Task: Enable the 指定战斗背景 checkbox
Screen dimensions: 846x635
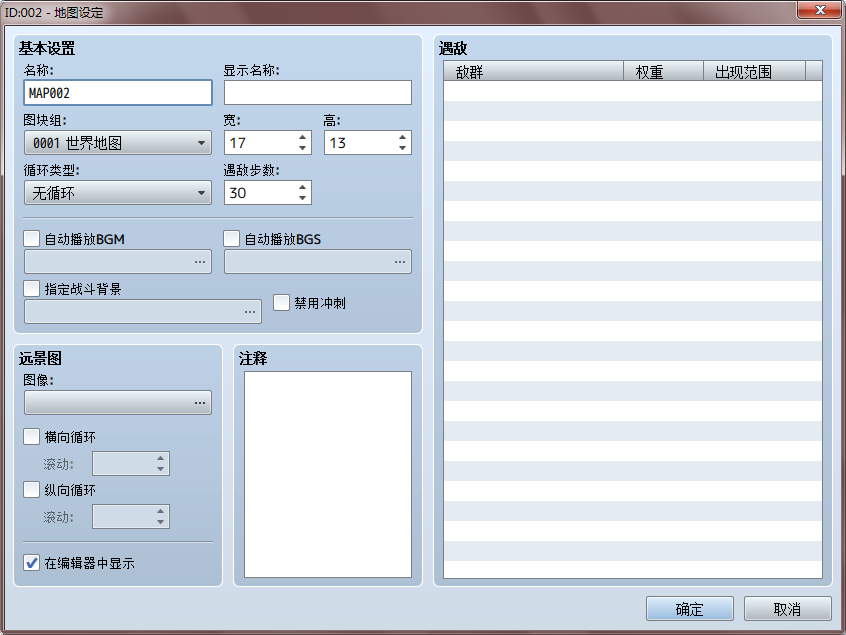Action: tap(32, 289)
